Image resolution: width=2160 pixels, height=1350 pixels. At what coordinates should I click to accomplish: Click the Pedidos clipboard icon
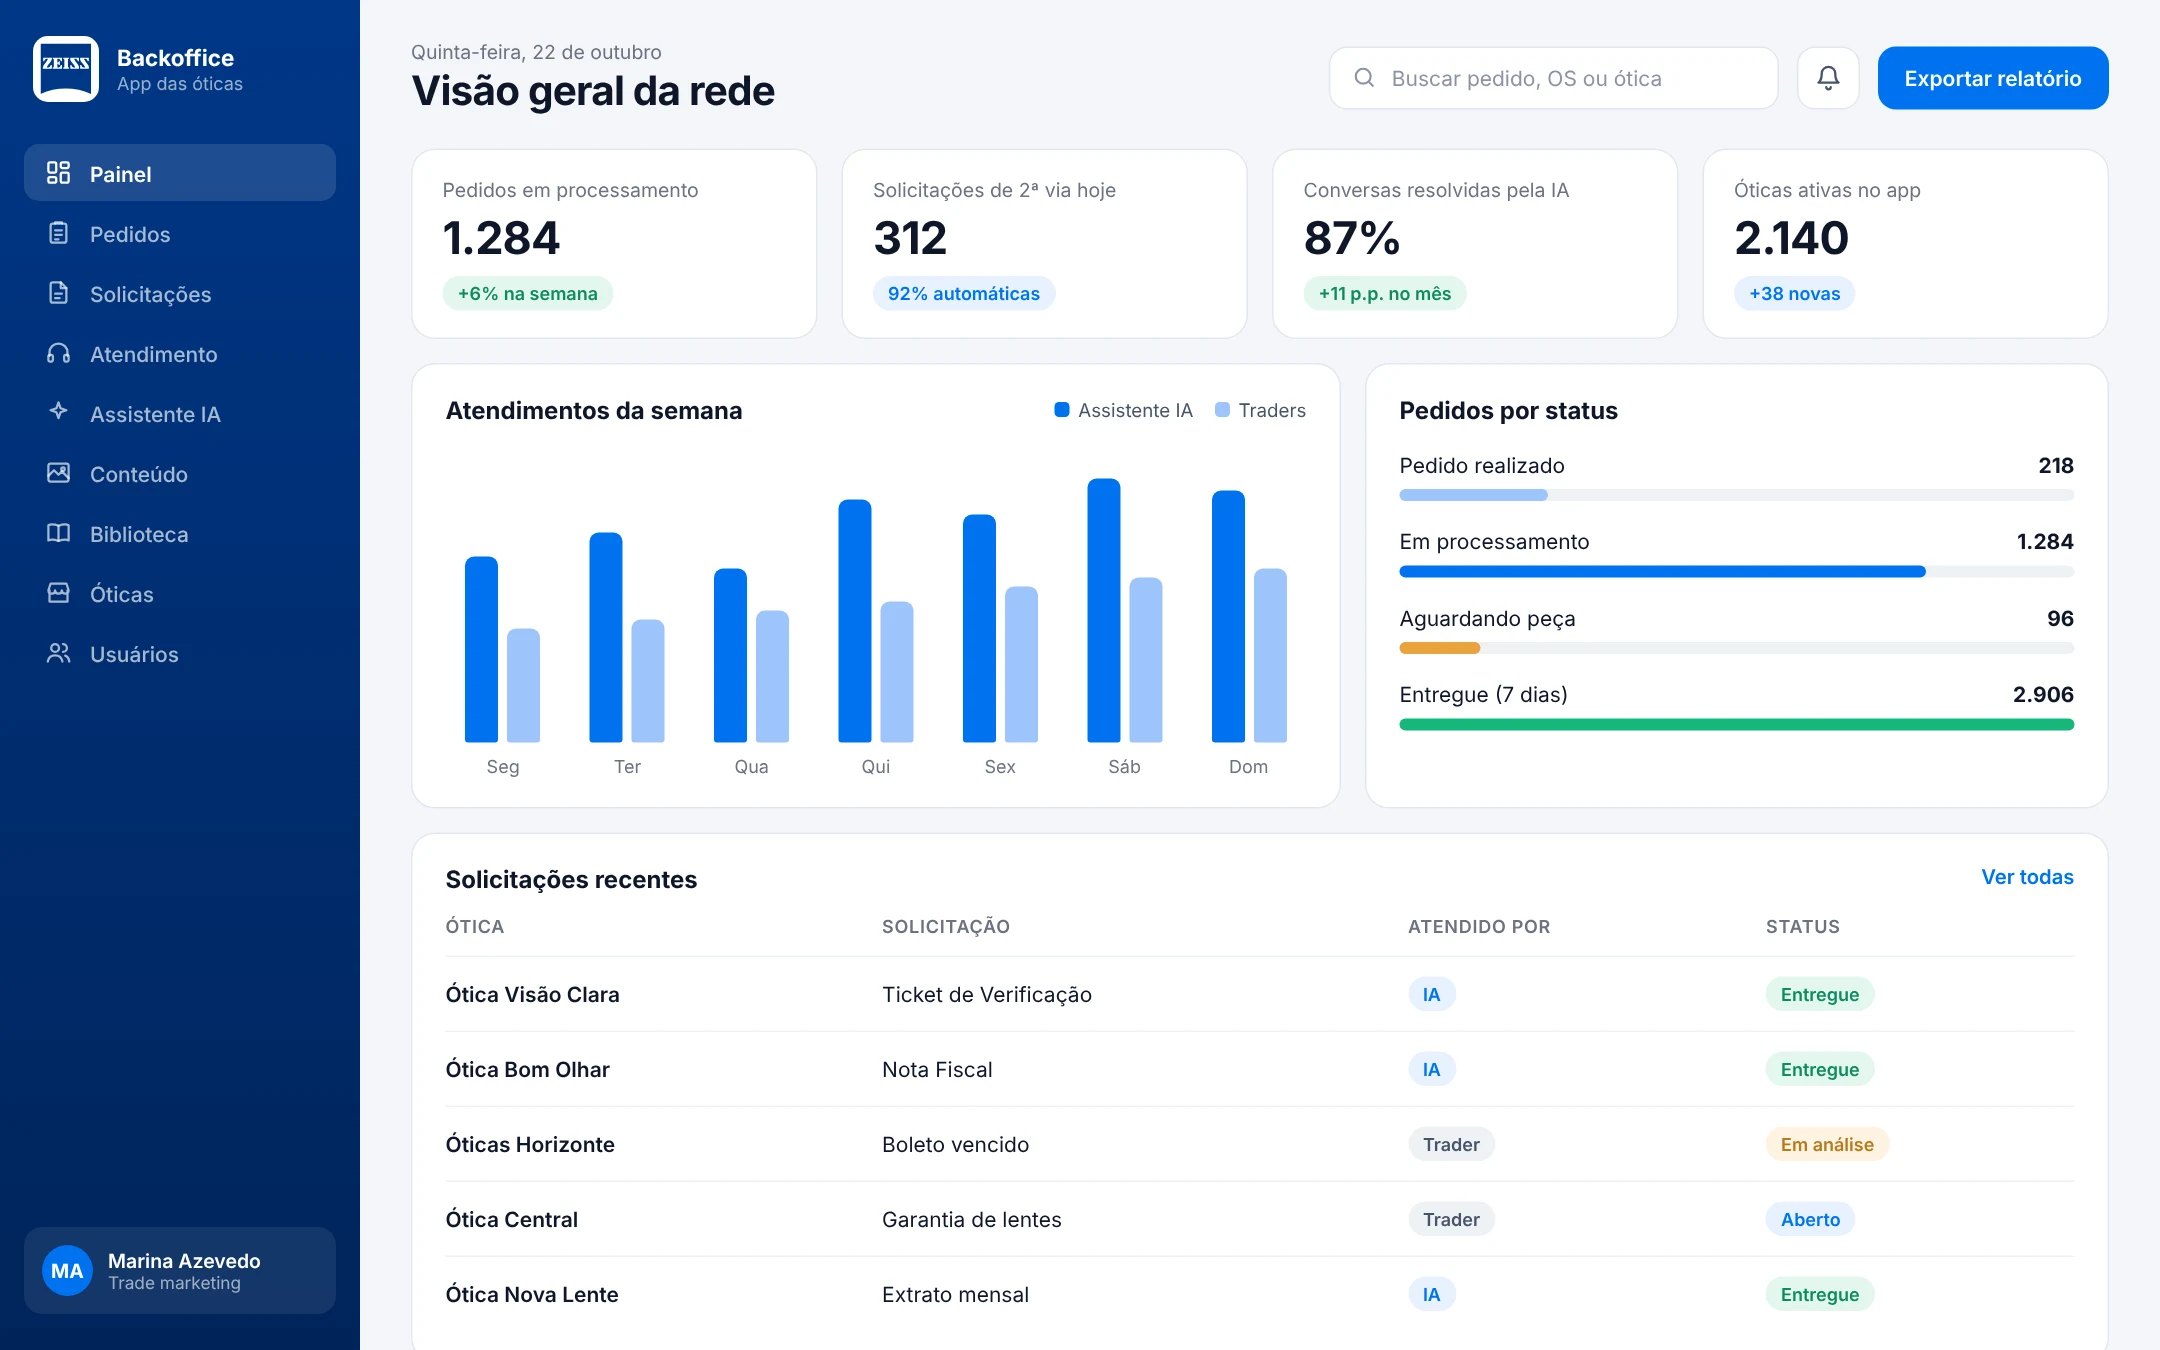[x=59, y=233]
